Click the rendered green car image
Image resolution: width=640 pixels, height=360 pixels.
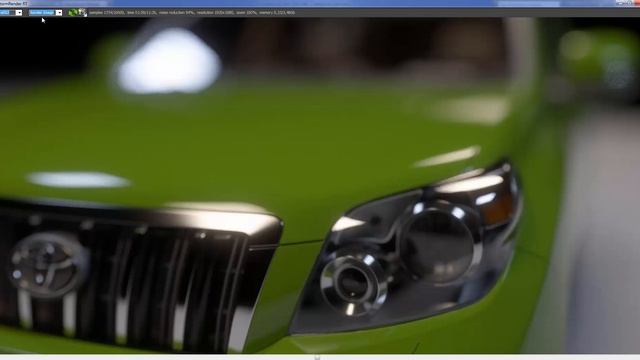[x=320, y=186]
